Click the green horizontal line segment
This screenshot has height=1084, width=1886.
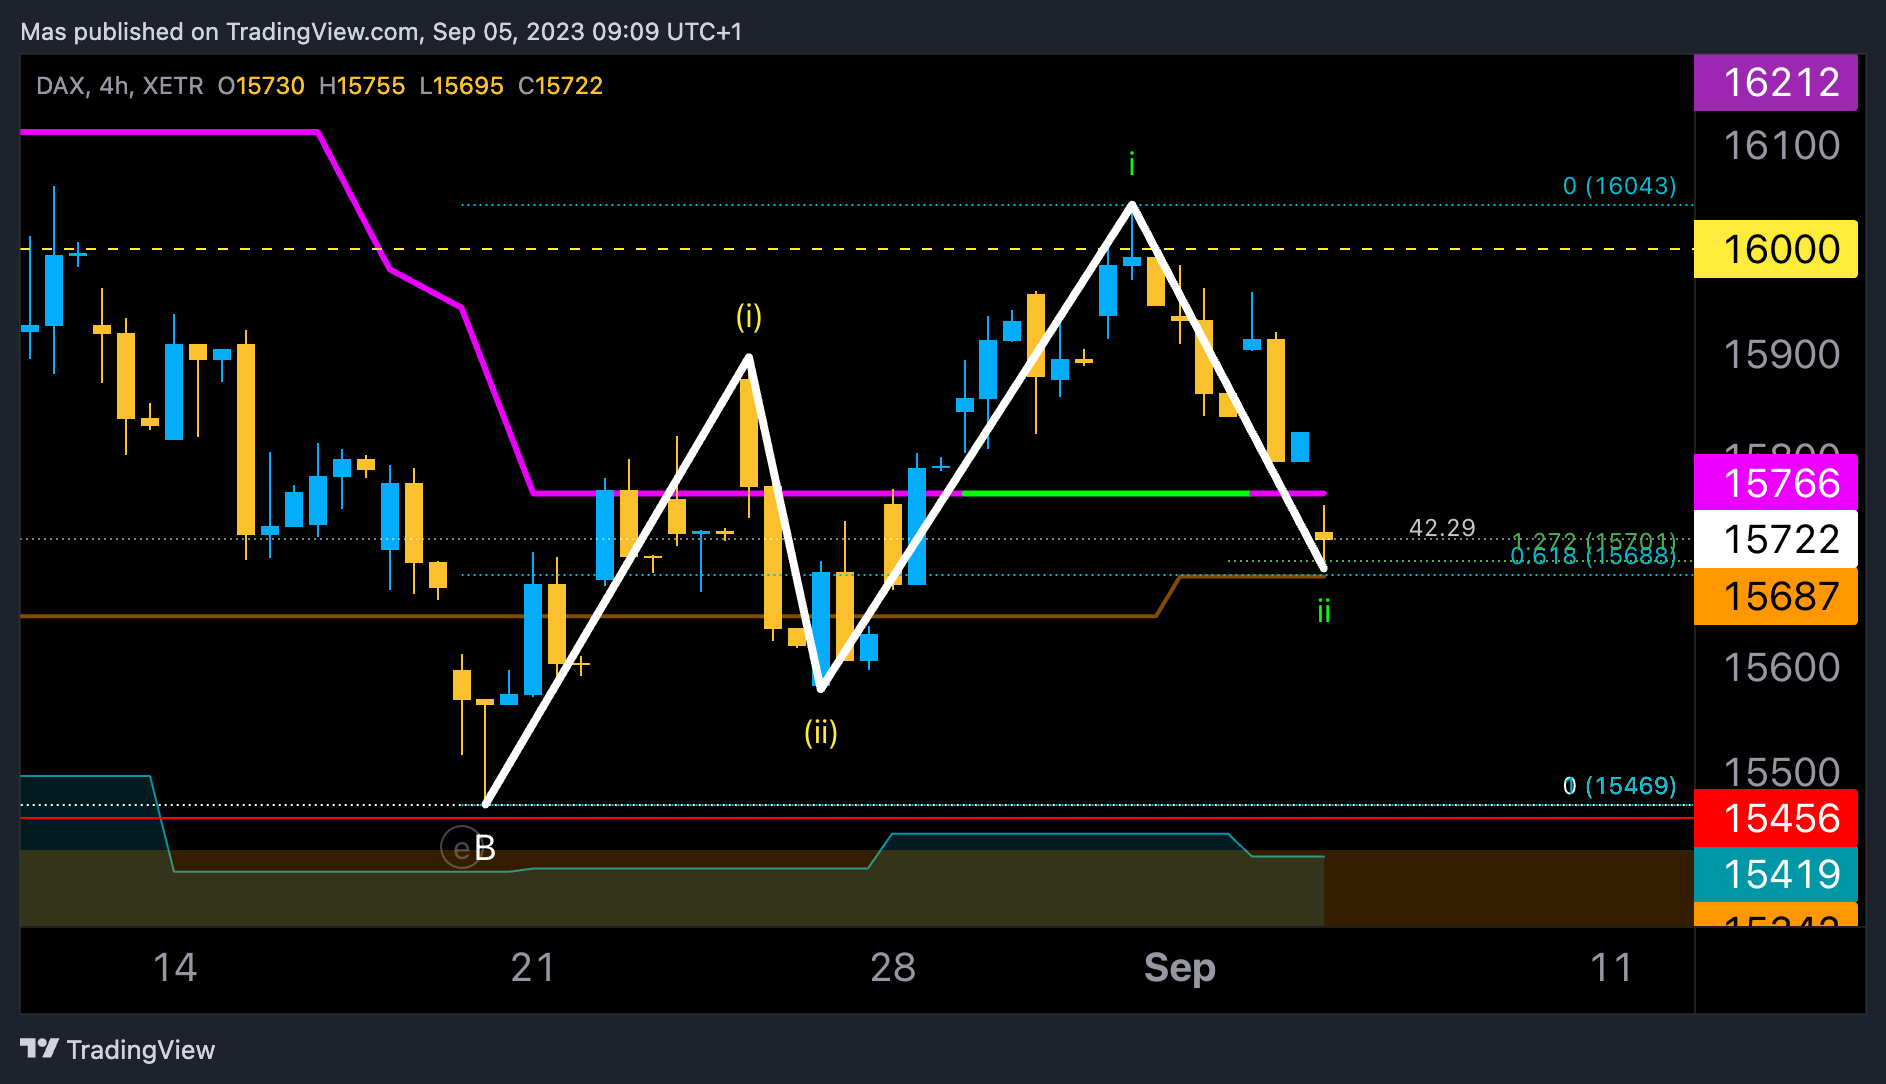[1105, 493]
